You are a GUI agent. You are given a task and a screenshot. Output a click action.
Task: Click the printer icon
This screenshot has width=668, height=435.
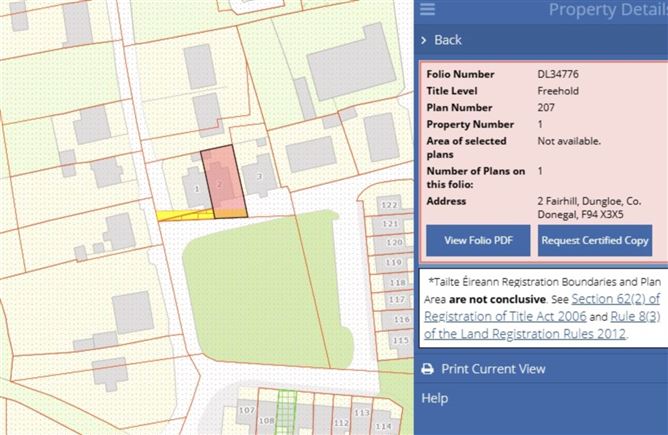pos(427,369)
